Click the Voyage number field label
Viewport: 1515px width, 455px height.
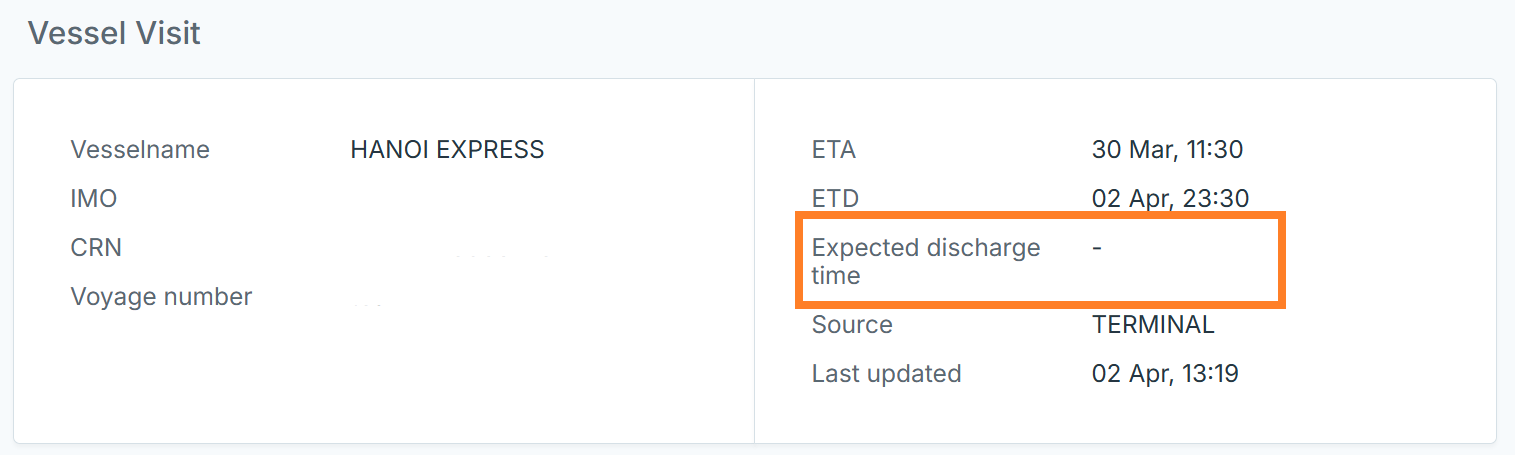click(x=161, y=297)
